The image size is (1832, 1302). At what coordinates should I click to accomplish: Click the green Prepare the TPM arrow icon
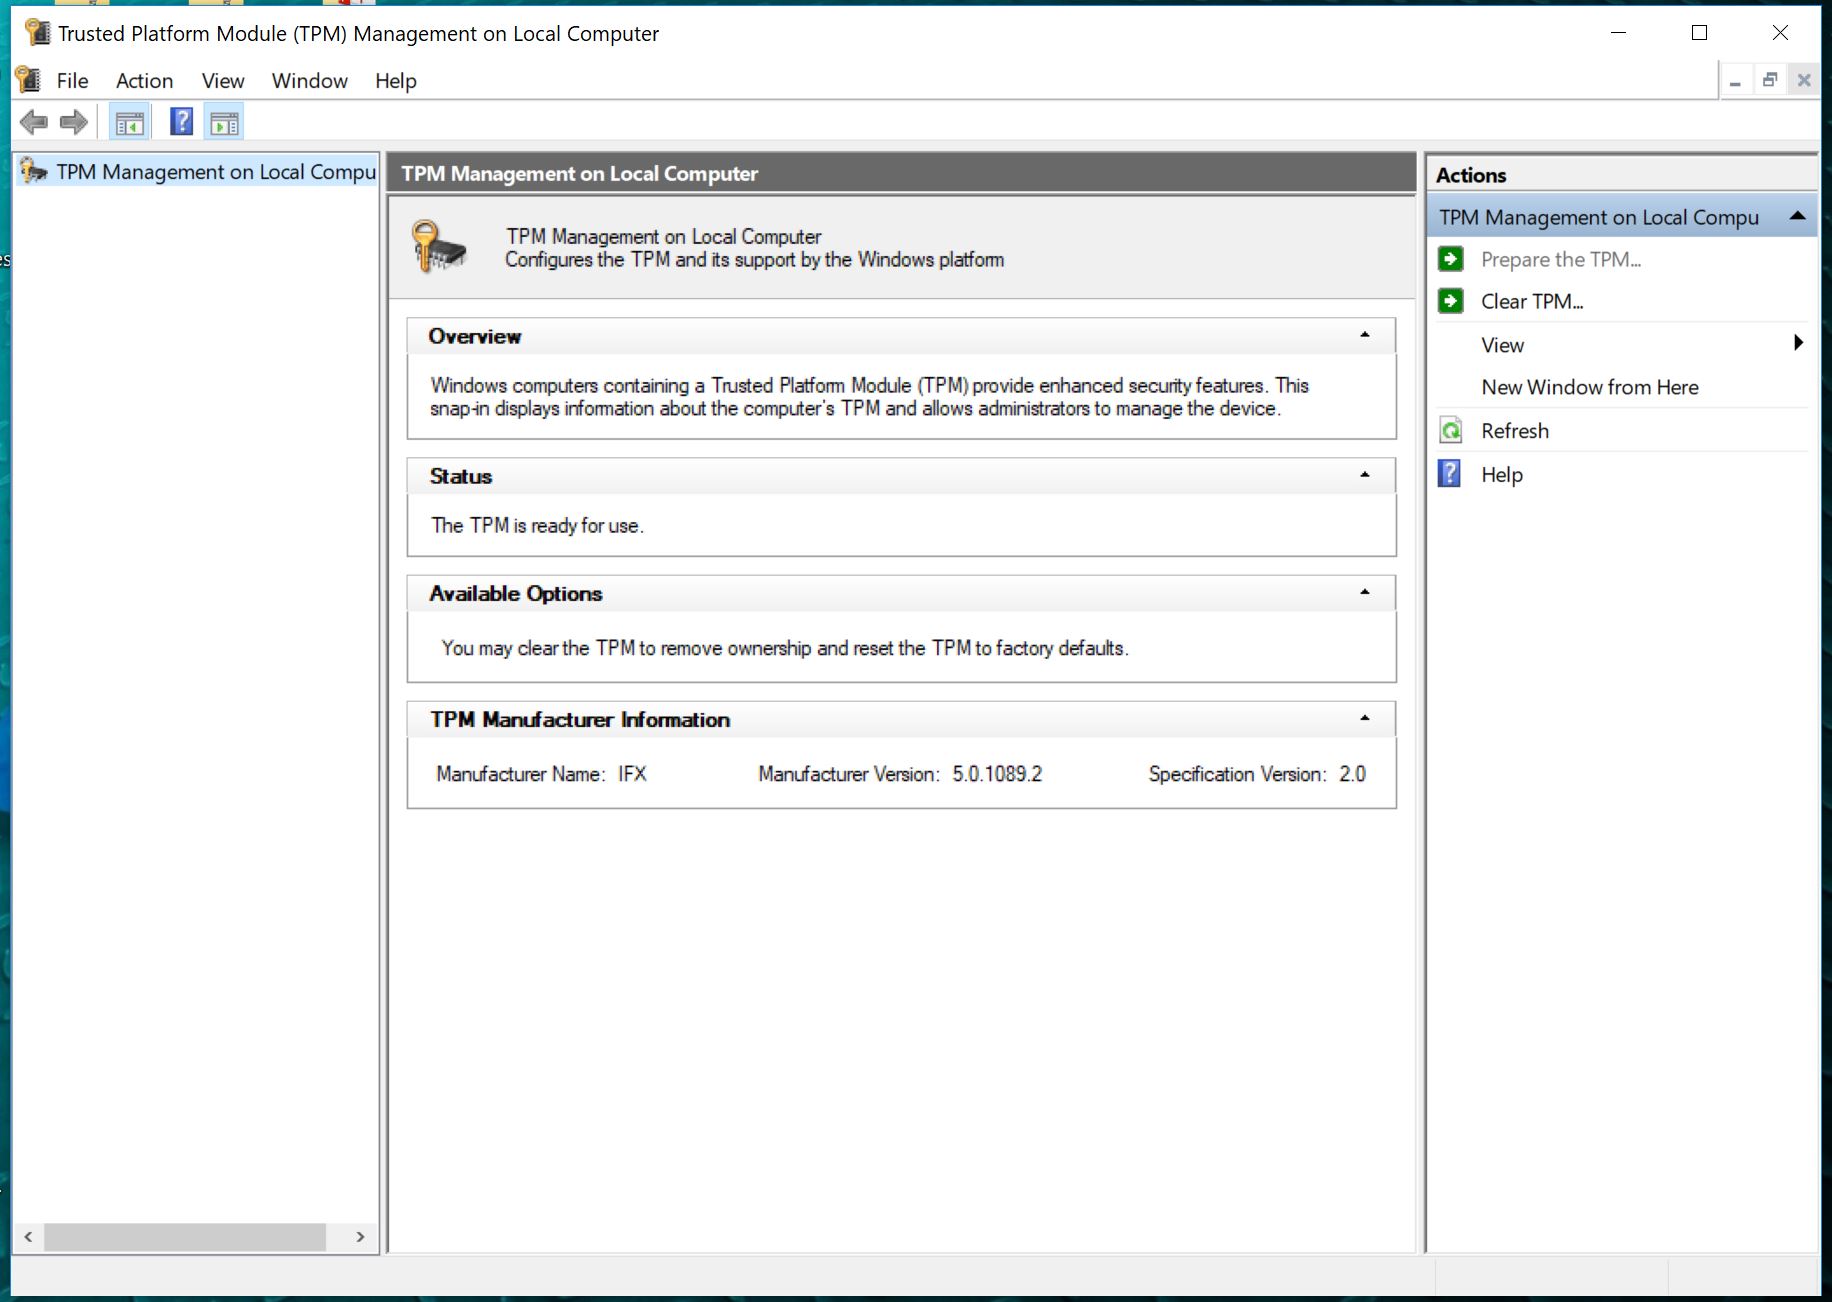point(1451,259)
